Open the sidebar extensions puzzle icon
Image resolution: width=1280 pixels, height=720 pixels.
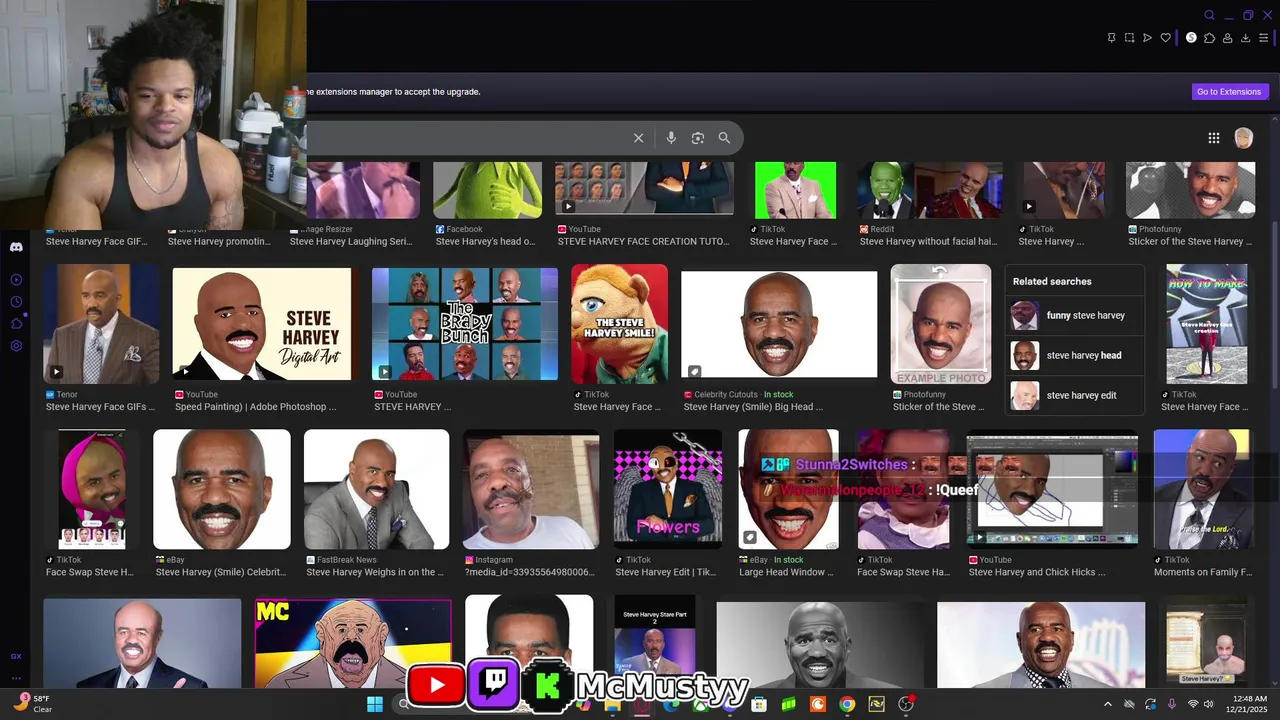[16, 324]
